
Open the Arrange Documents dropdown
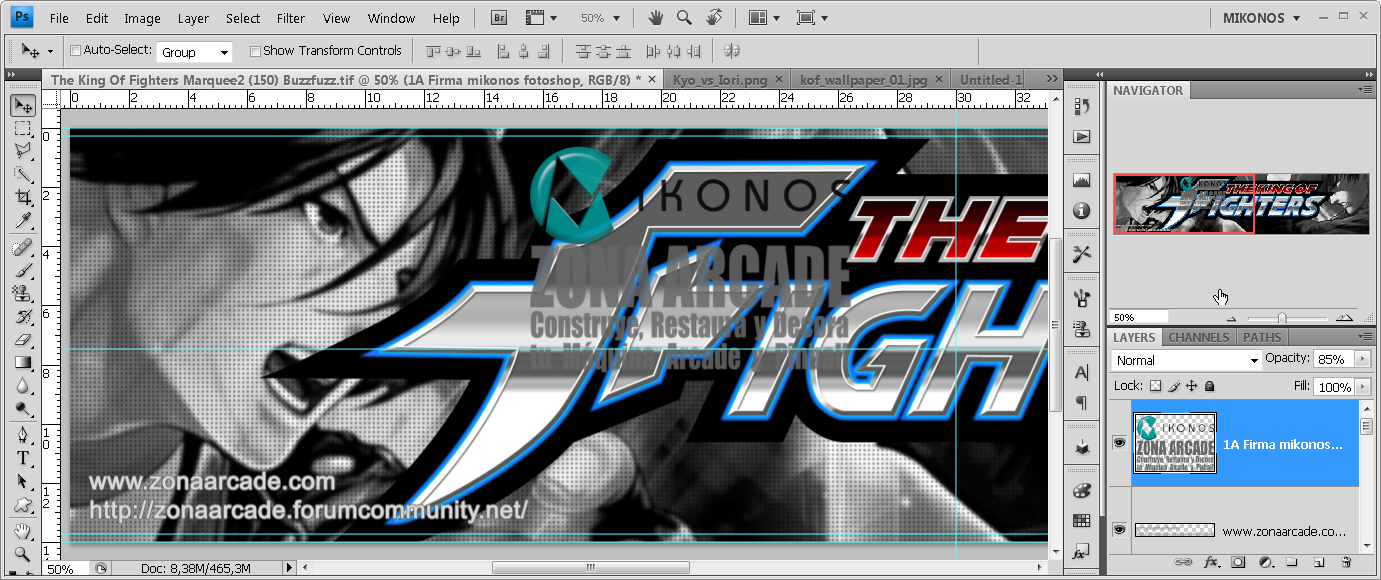765,18
